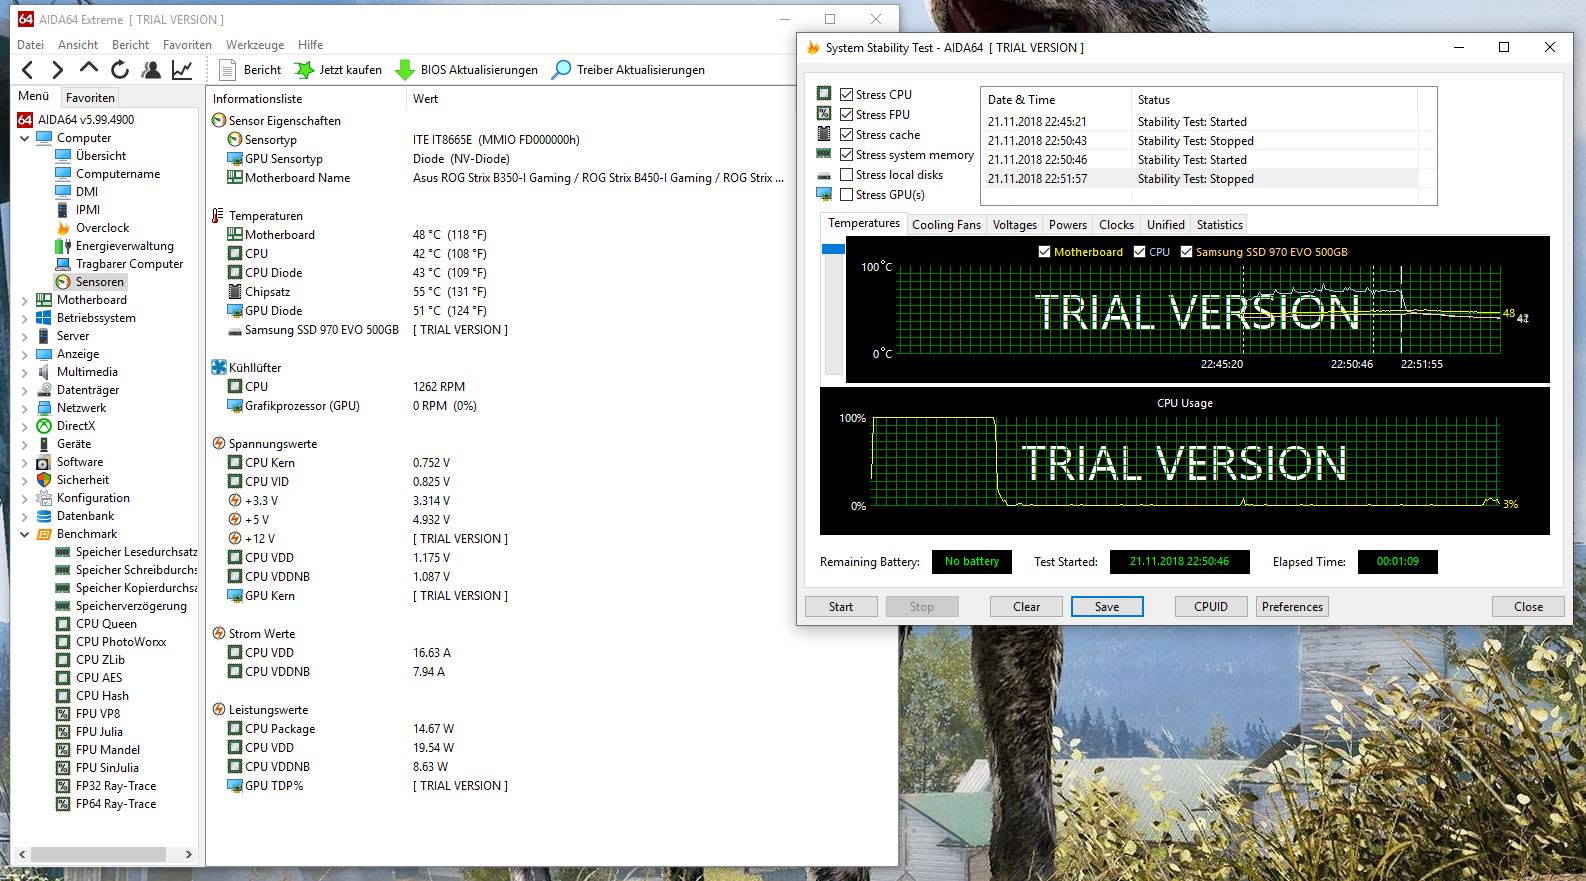Click the scroll right arrow of tree panel
This screenshot has width=1586, height=881.
(x=189, y=855)
